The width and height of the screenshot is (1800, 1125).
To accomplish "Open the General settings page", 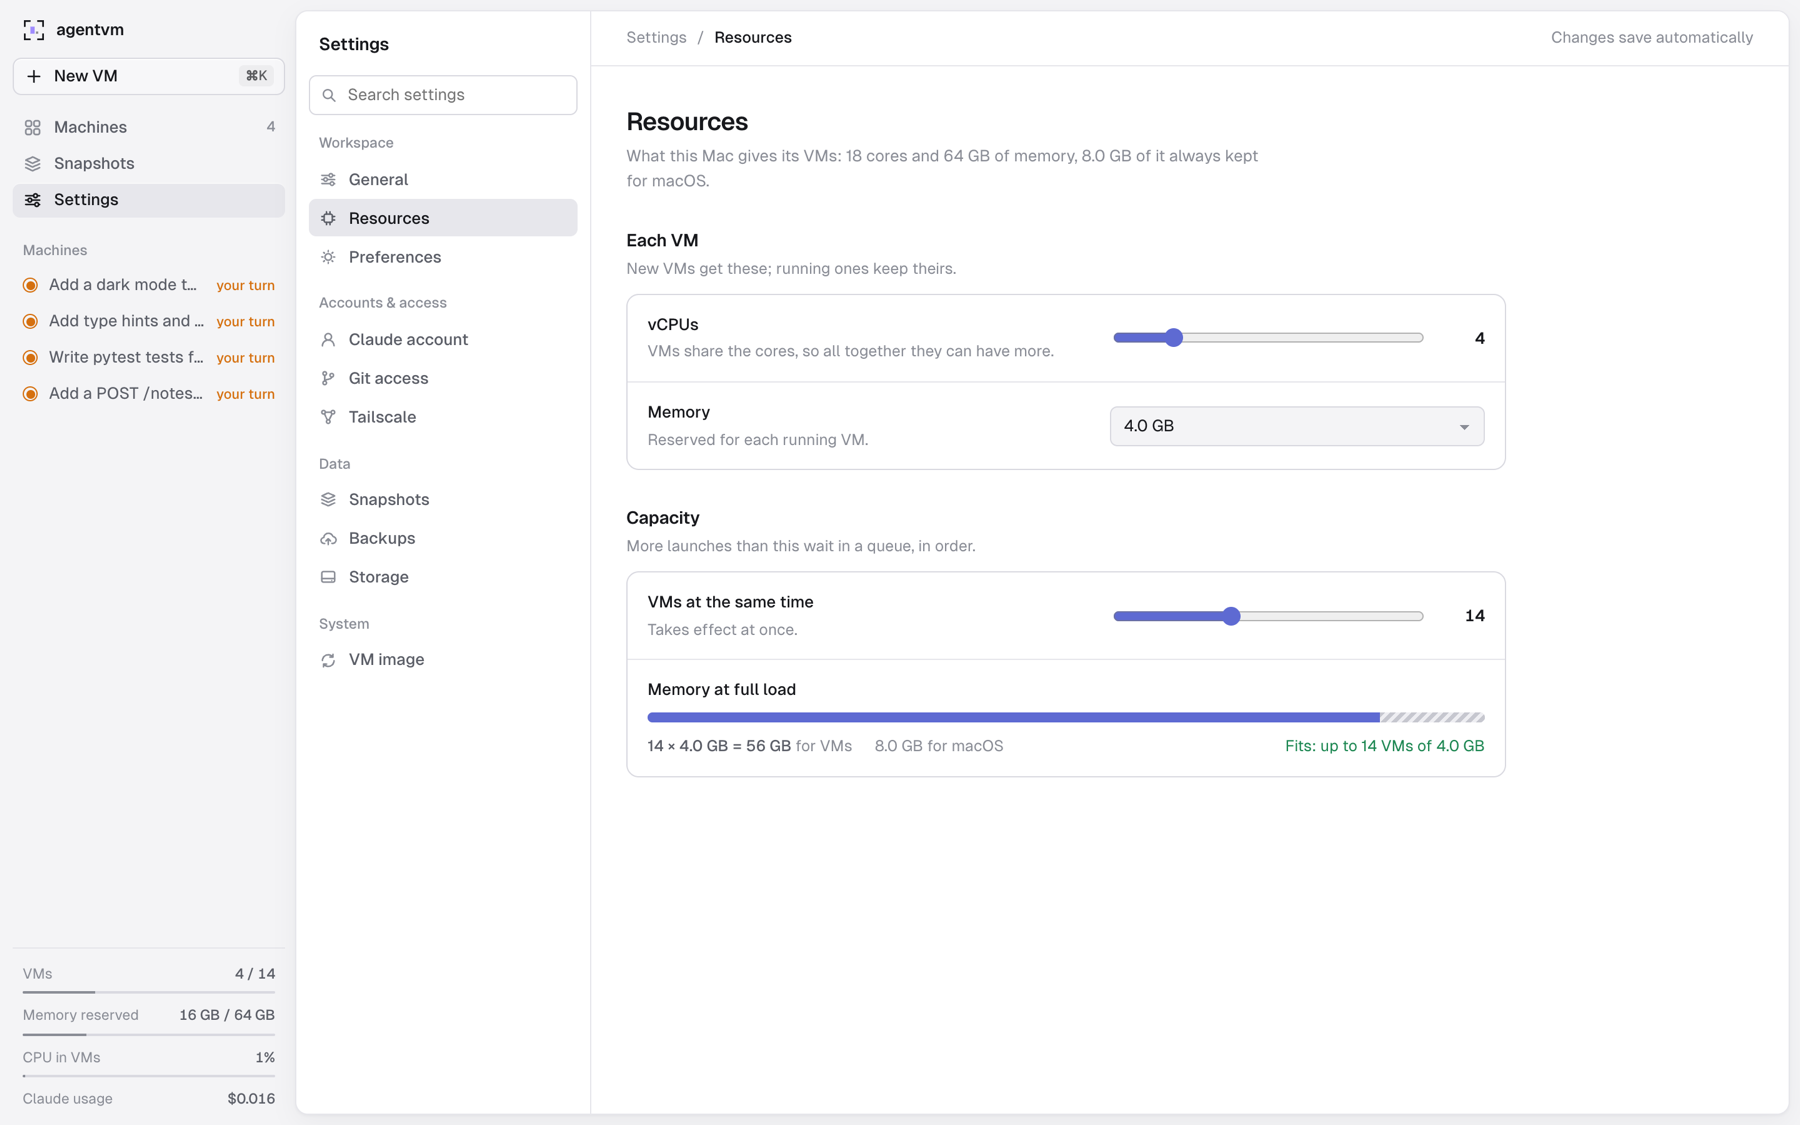I will click(x=443, y=180).
